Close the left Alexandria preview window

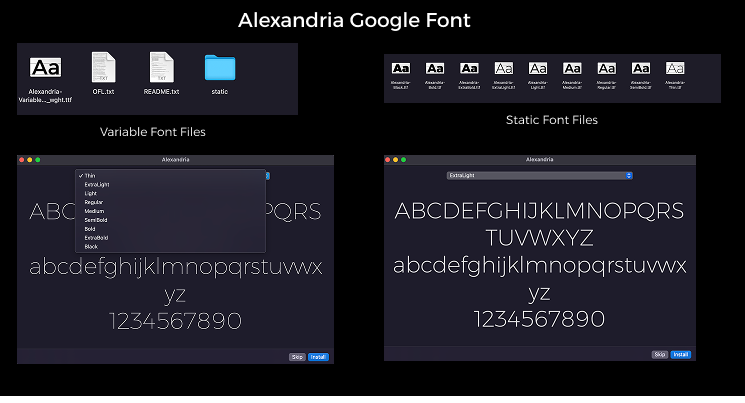[21, 160]
